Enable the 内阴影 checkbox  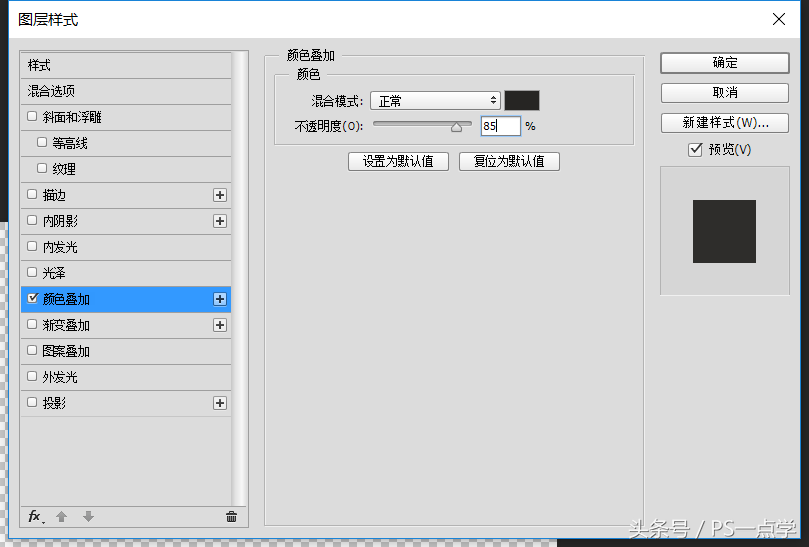[32, 220]
